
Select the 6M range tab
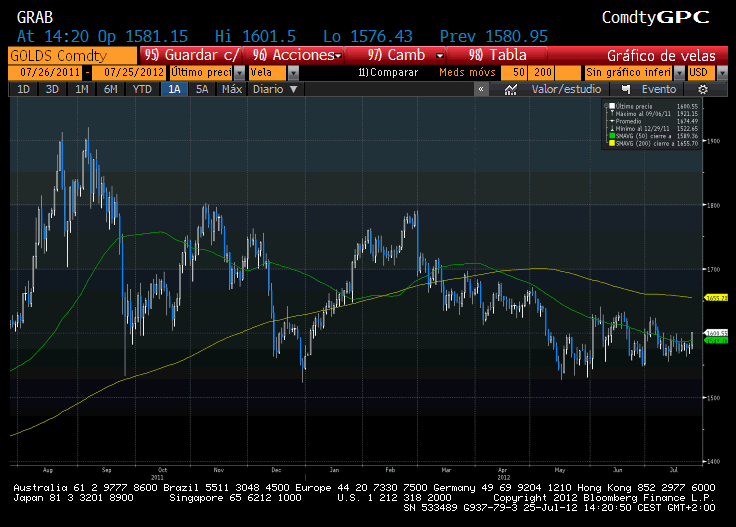tap(110, 89)
